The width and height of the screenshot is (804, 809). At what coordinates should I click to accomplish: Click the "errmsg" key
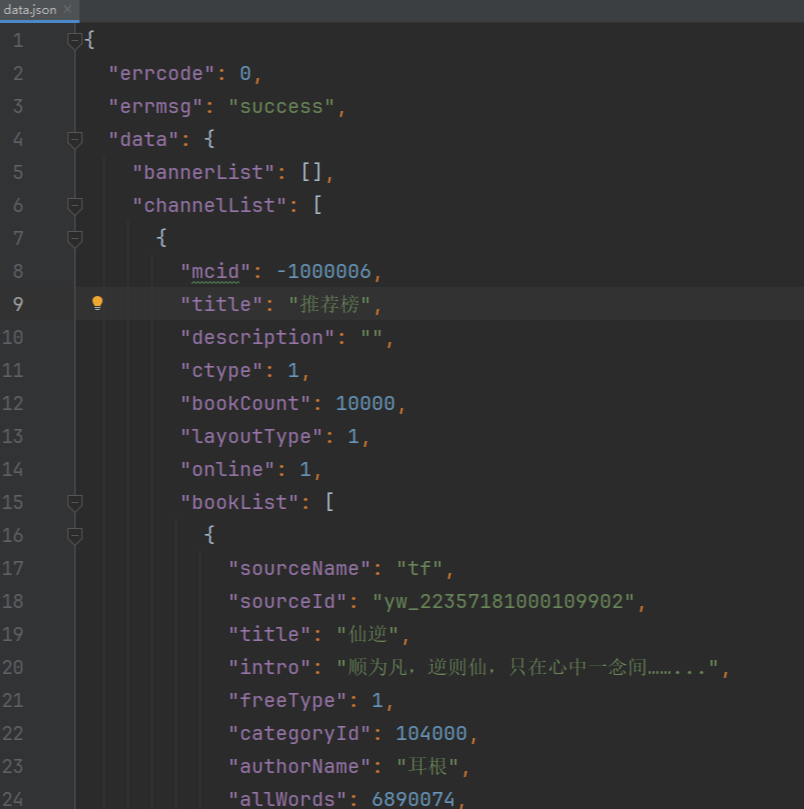155,107
